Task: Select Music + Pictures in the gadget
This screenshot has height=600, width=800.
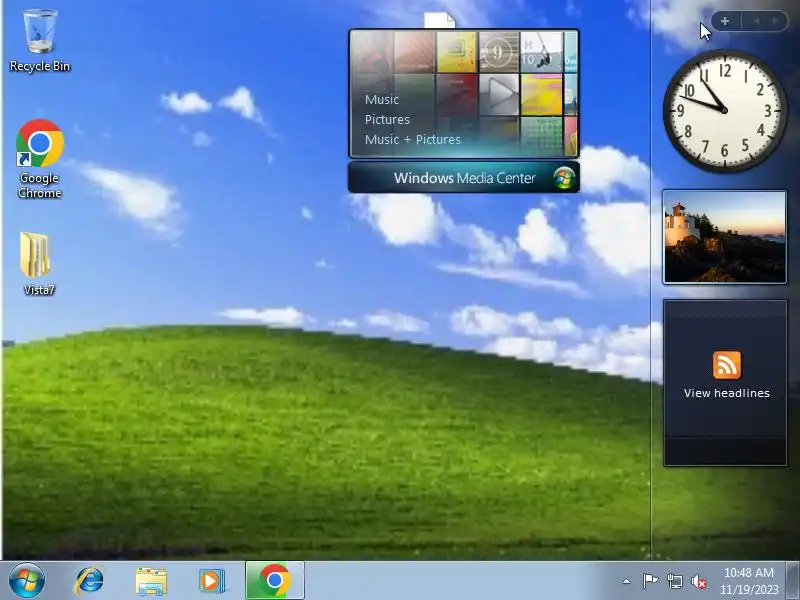Action: [x=413, y=139]
